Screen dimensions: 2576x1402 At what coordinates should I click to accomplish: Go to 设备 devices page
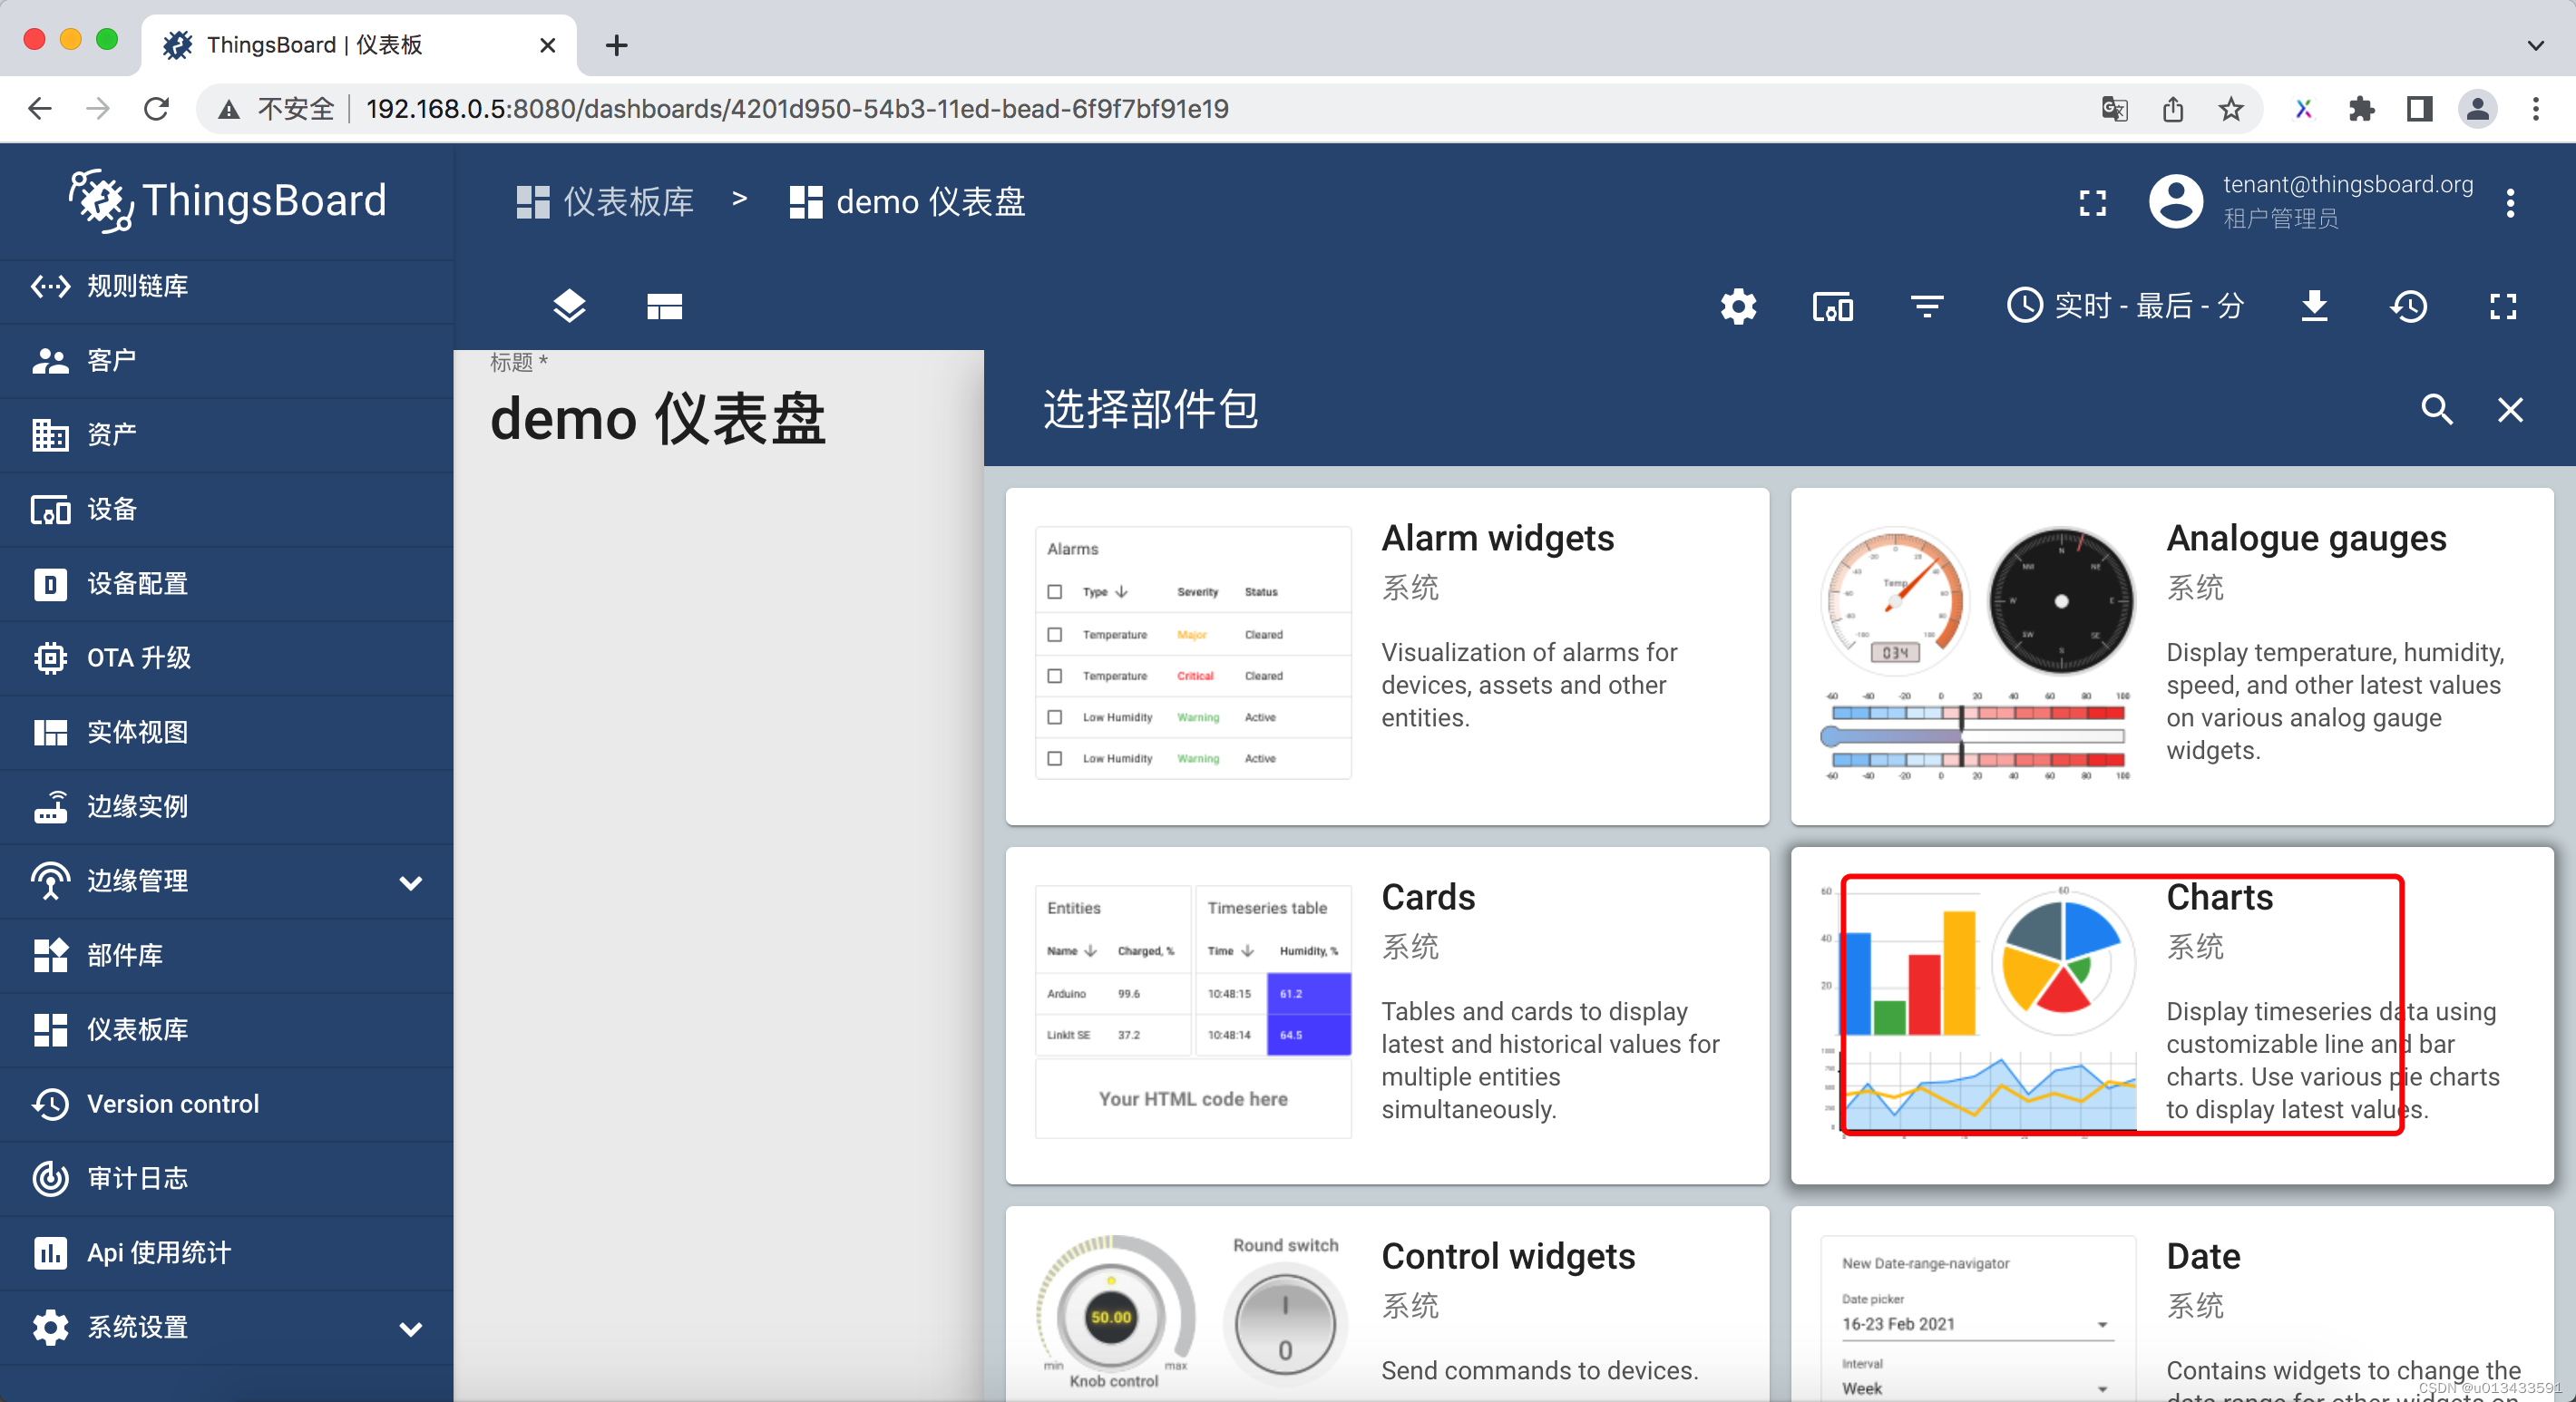pos(226,509)
